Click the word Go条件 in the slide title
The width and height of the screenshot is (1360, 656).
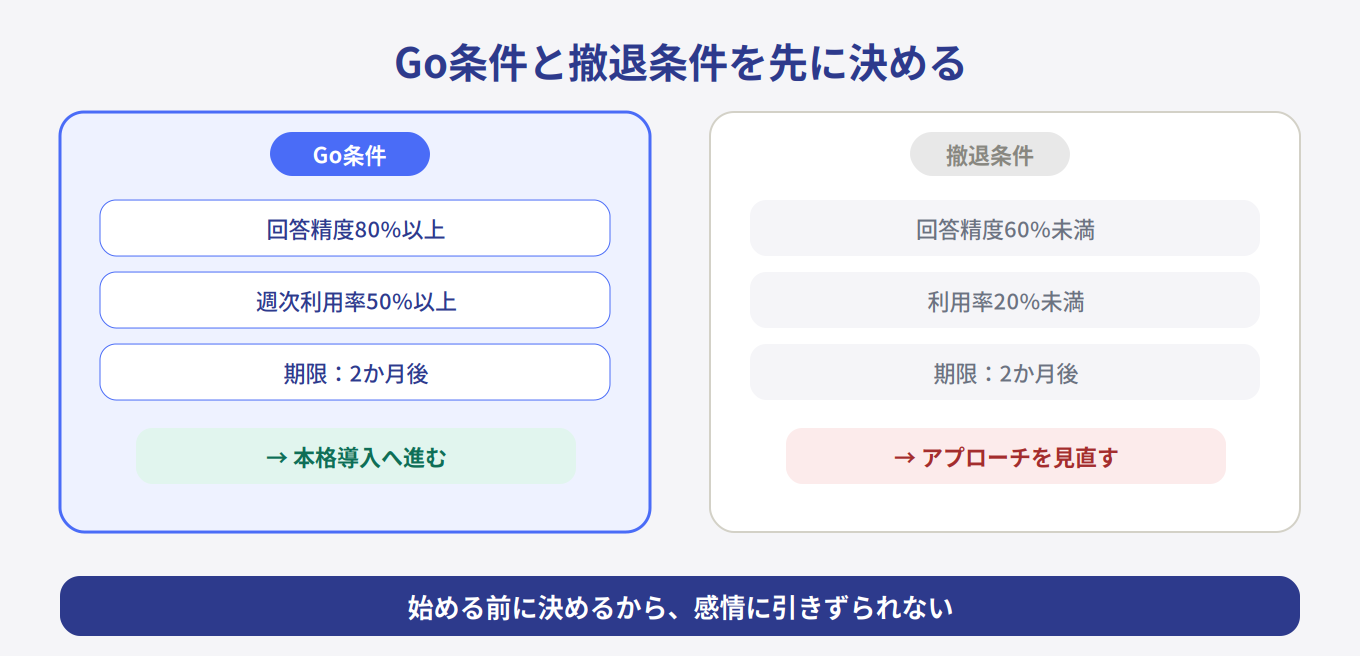[460, 64]
